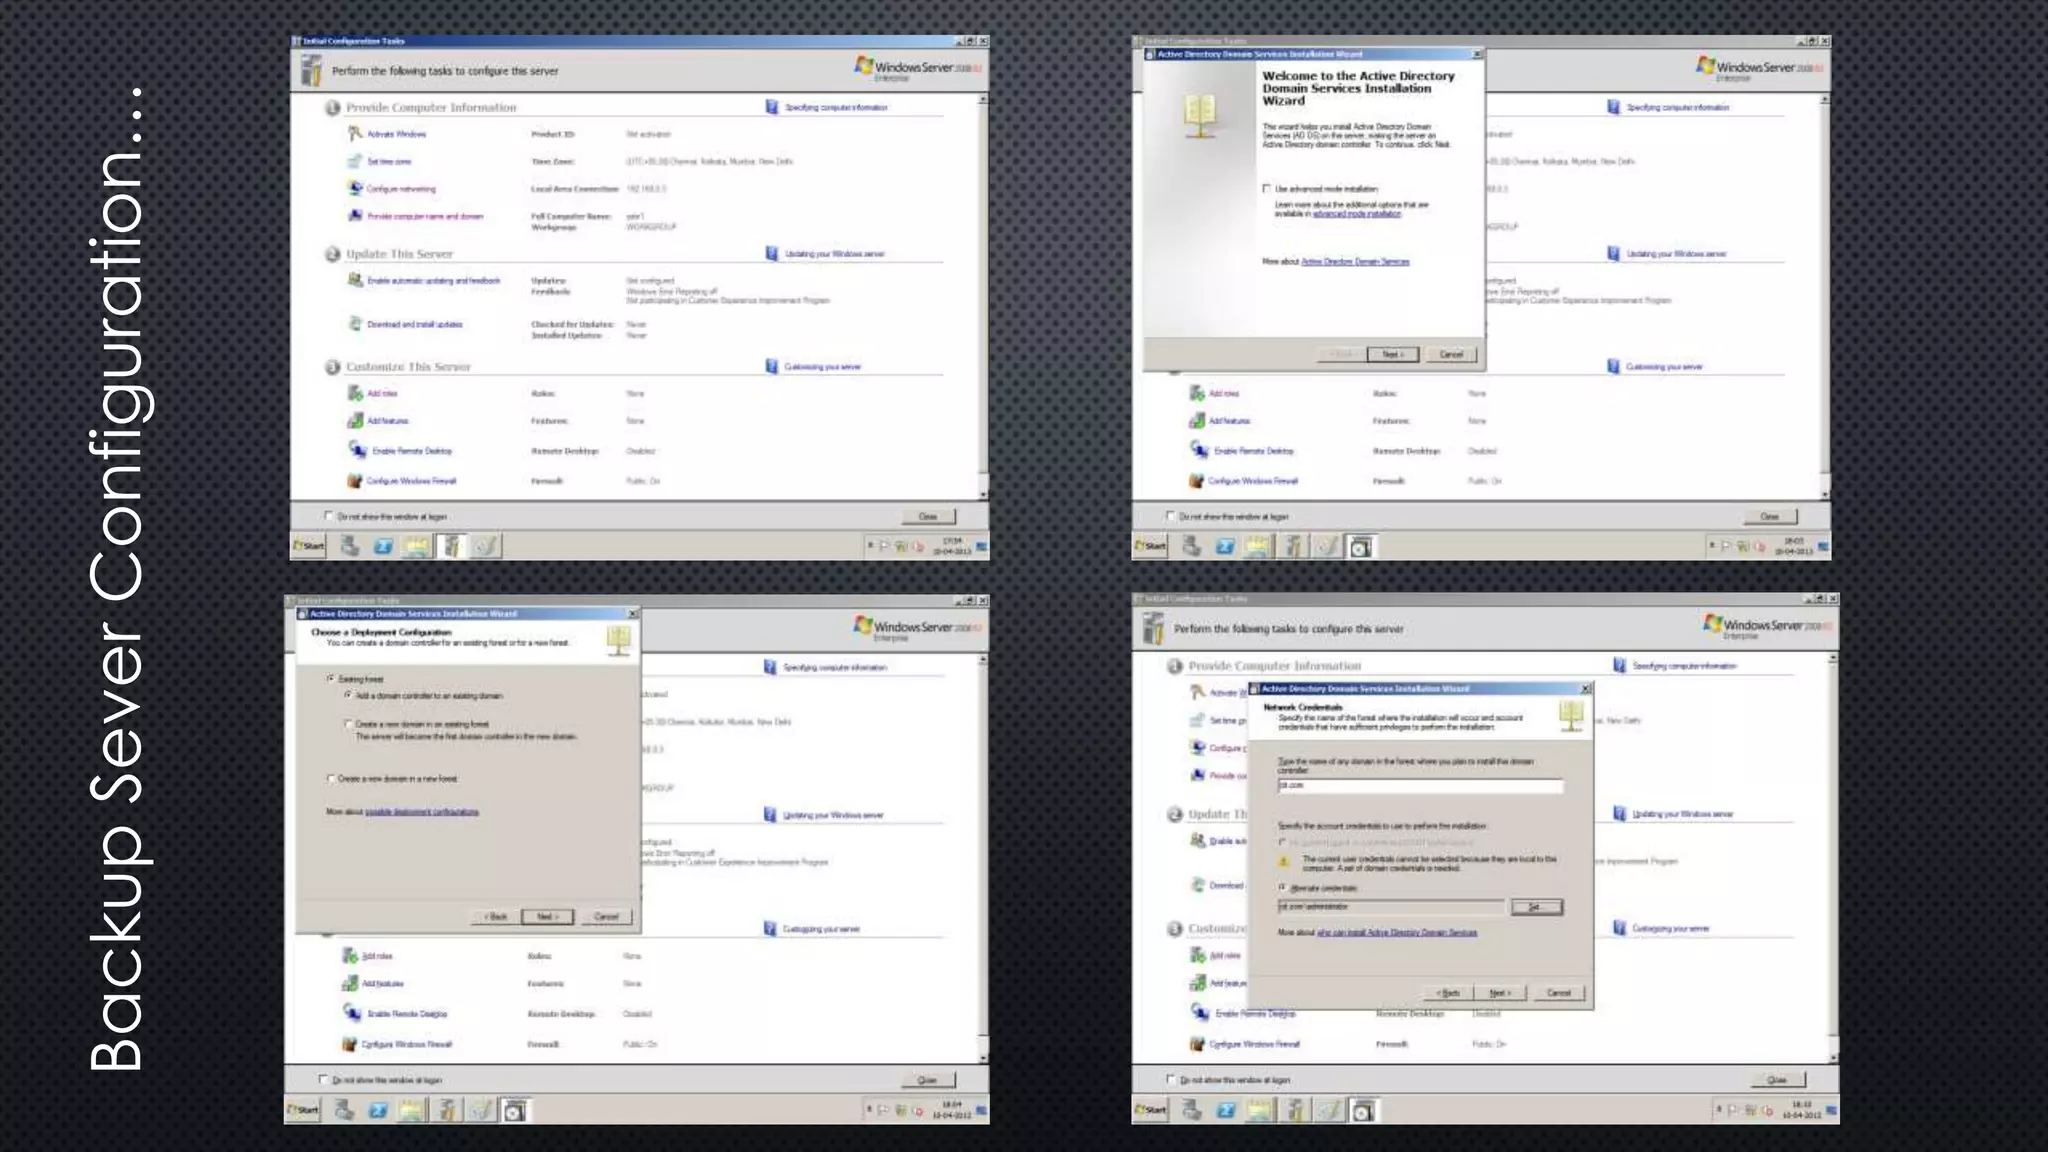Click vertical scrollbar of top-left screenshot window
Viewport: 2048px width, 1152px height.
tap(983, 296)
